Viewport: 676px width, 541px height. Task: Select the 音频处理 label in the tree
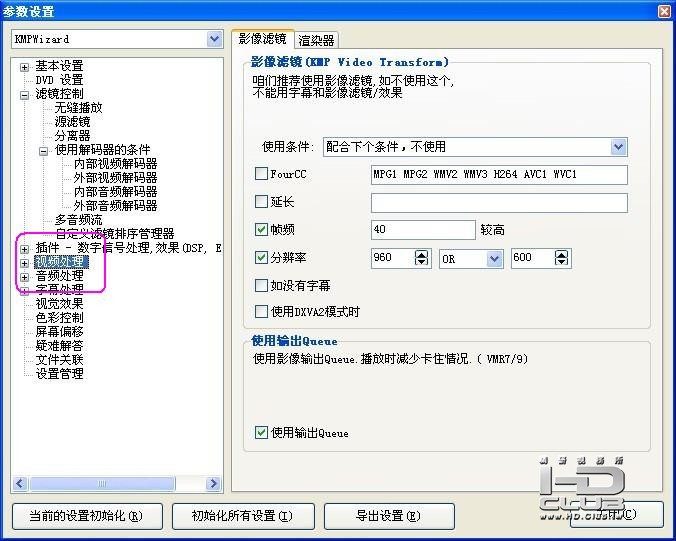[x=59, y=276]
